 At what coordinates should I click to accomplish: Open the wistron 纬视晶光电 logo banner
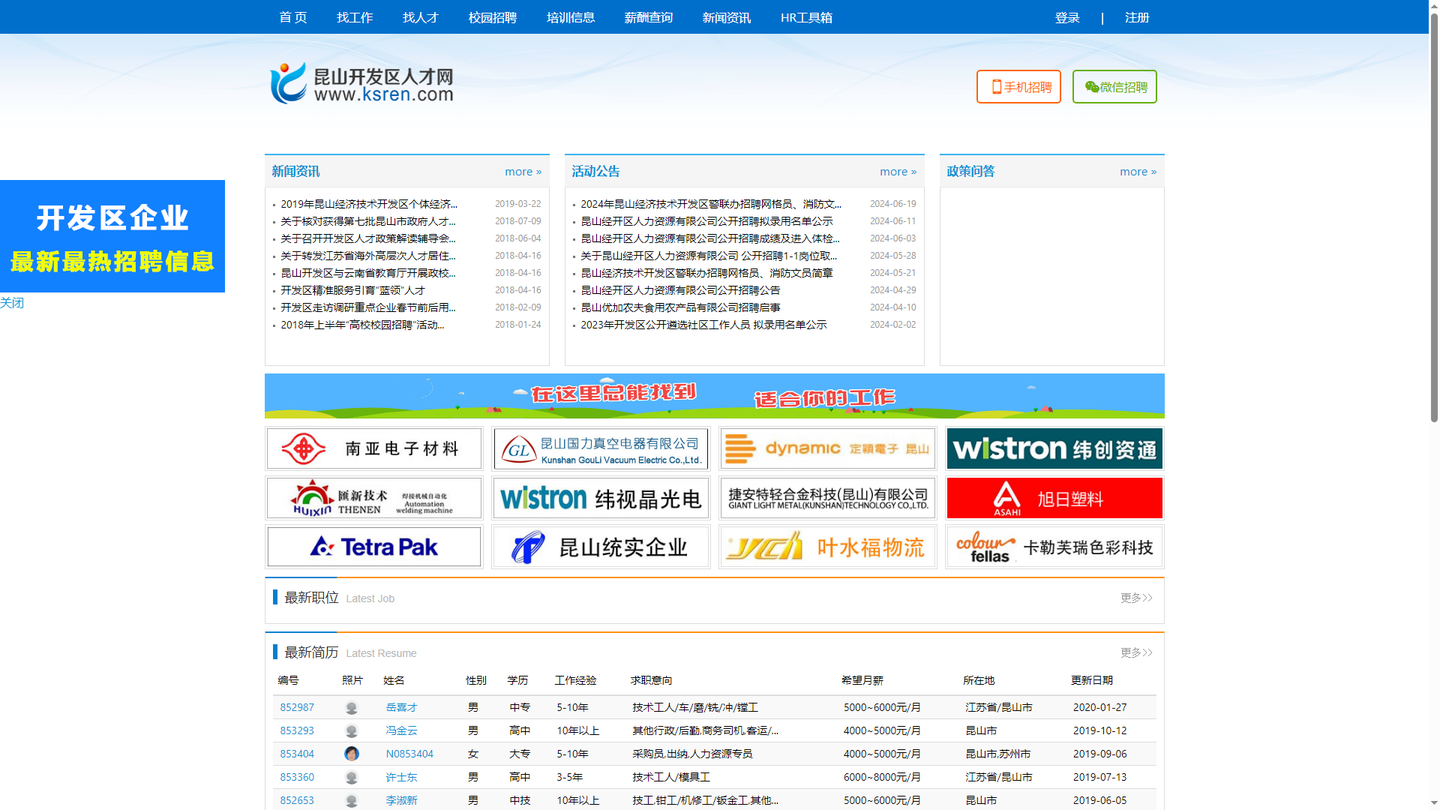(x=601, y=498)
